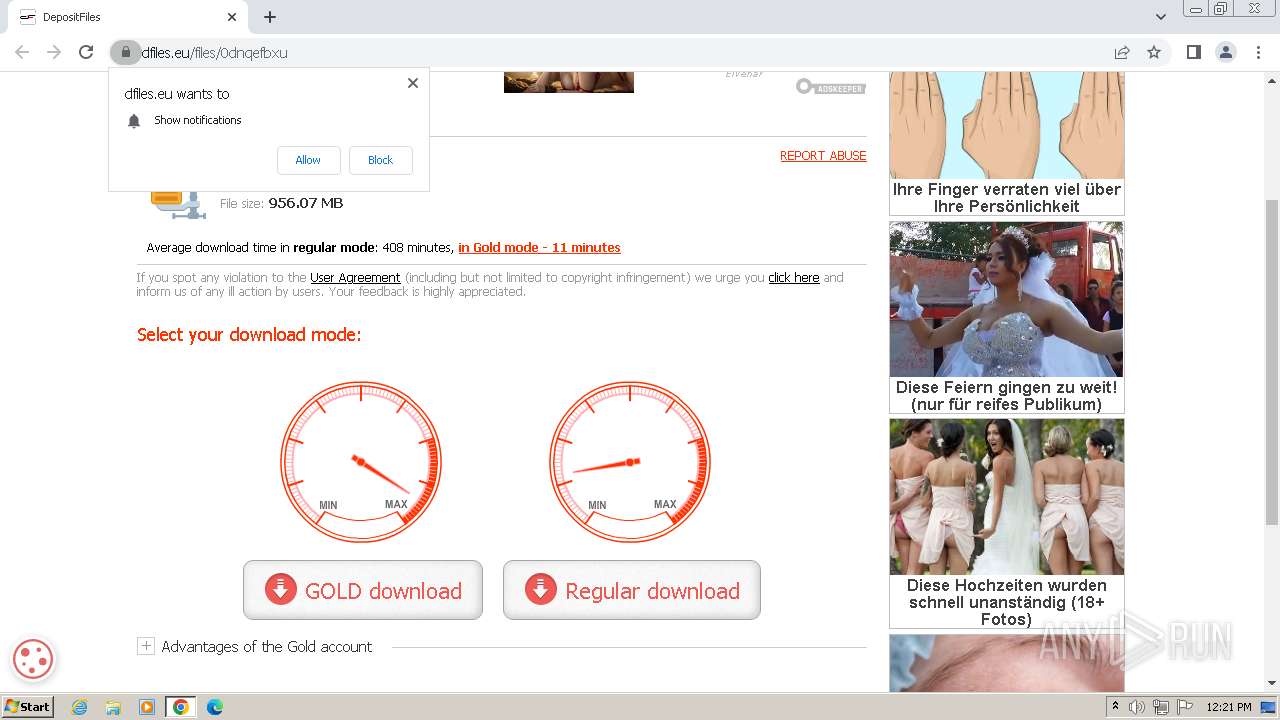Click the Regular mode speedometer gauge
This screenshot has width=1280, height=720.
[x=630, y=462]
